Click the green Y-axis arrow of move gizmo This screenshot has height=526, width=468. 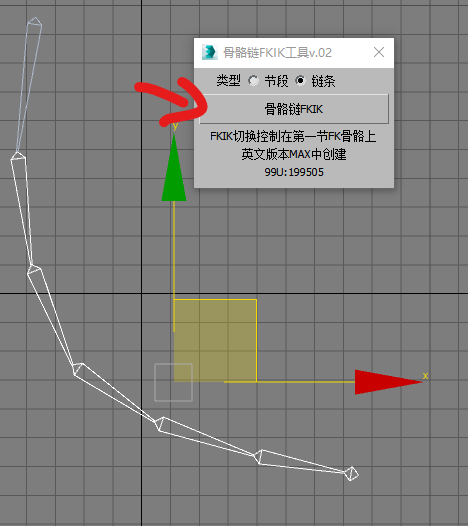point(174,168)
